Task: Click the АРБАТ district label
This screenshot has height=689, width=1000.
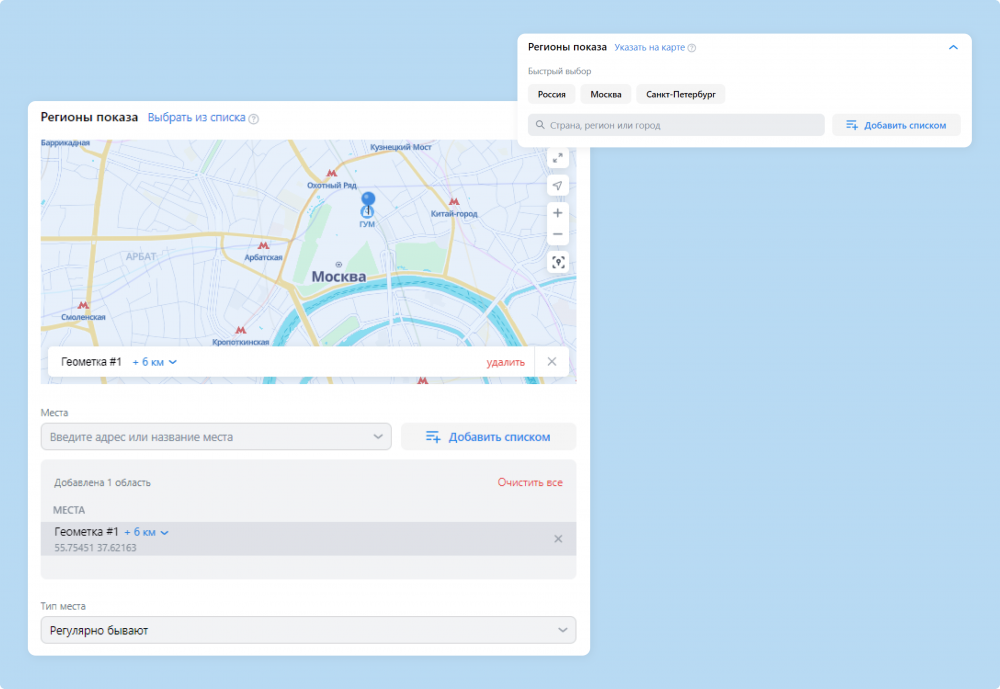Action: pyautogui.click(x=141, y=256)
